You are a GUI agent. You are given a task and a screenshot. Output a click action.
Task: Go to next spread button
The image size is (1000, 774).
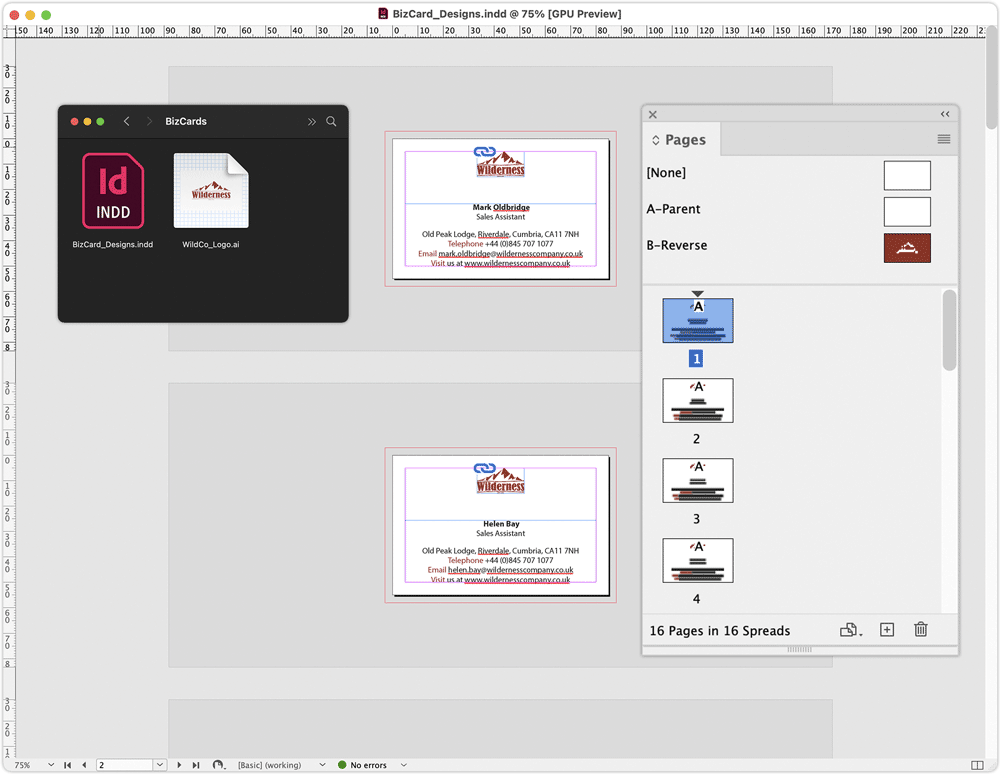point(179,765)
